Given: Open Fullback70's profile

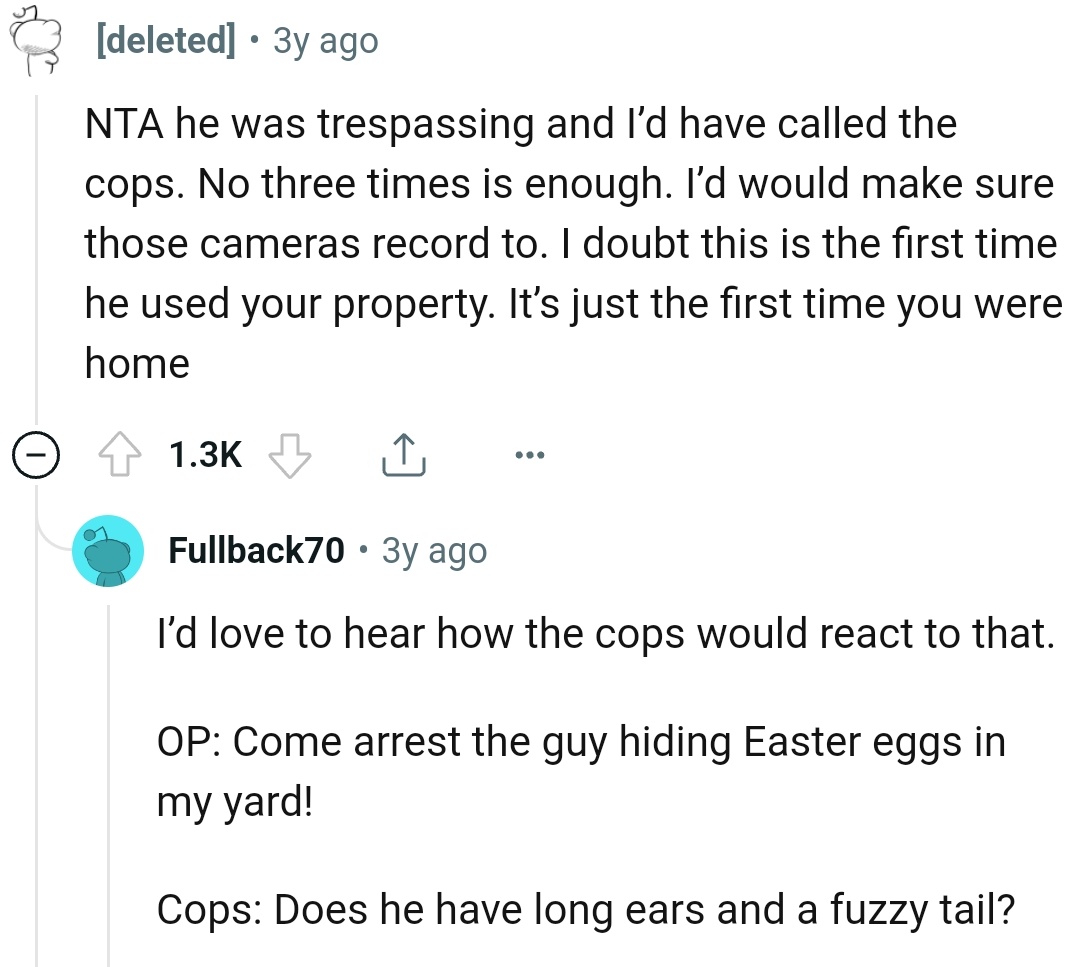Looking at the screenshot, I should tap(256, 549).
